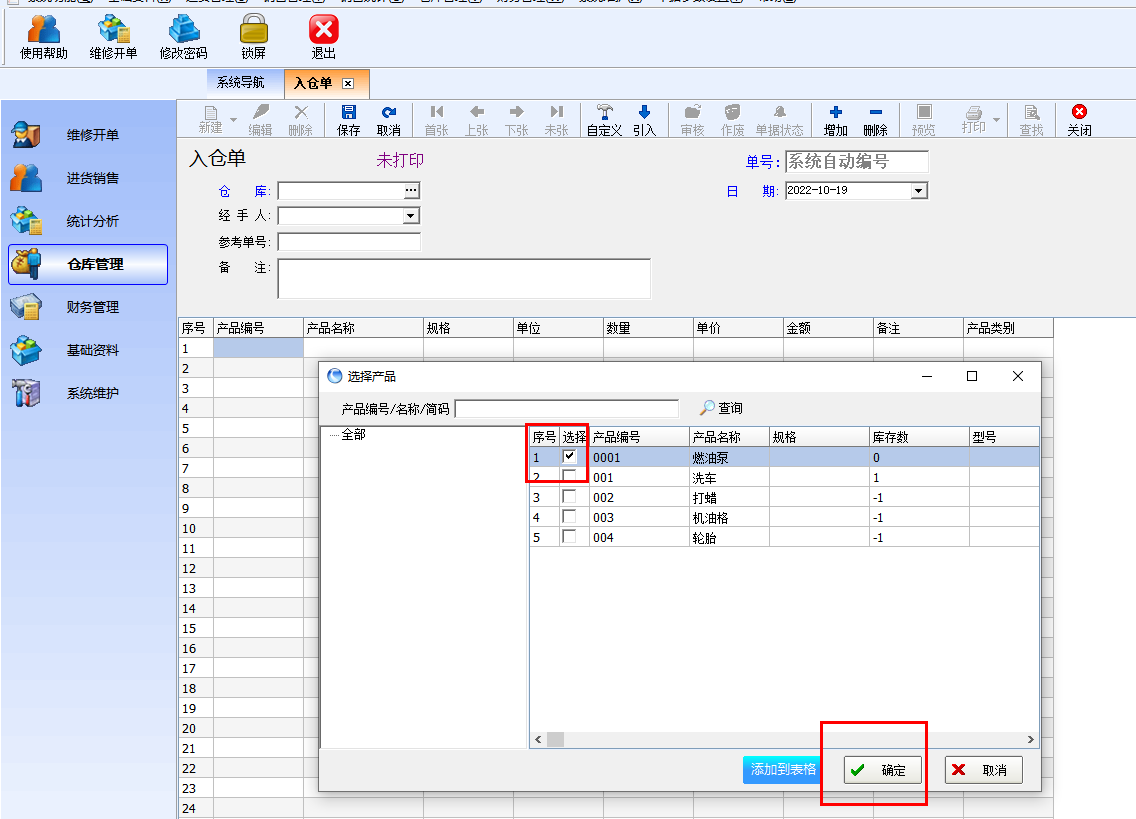
Task: Click the 确定 confirm button
Action: pos(882,770)
